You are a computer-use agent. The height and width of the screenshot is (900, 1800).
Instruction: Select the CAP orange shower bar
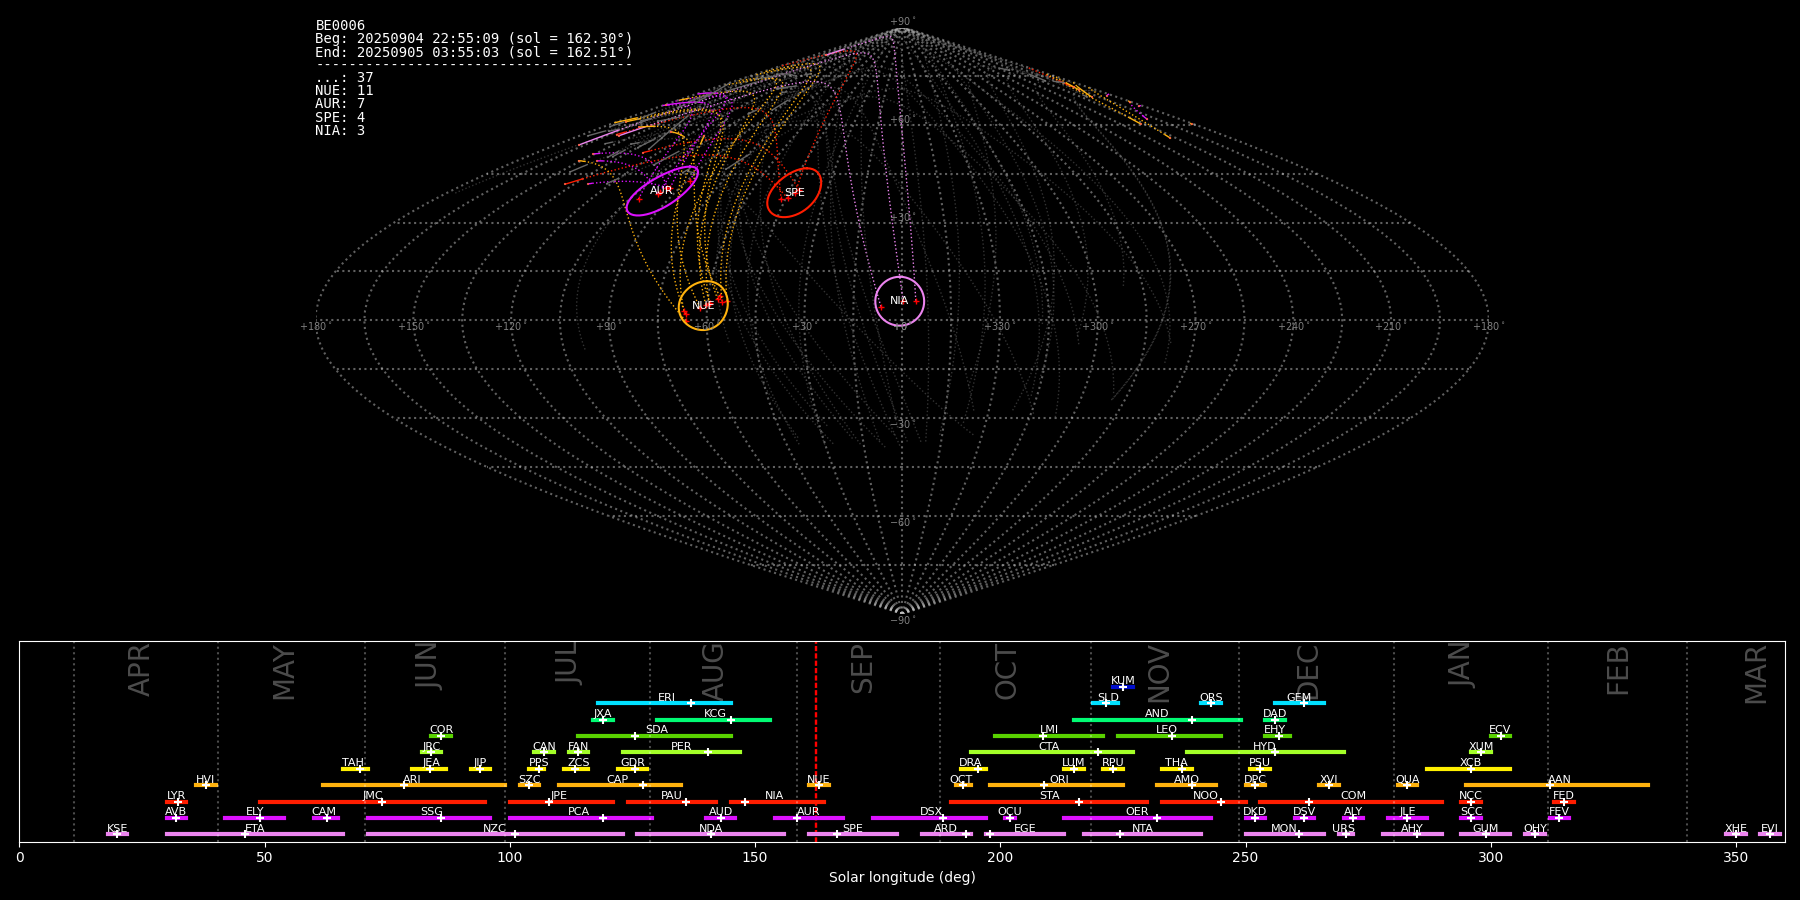(x=620, y=785)
